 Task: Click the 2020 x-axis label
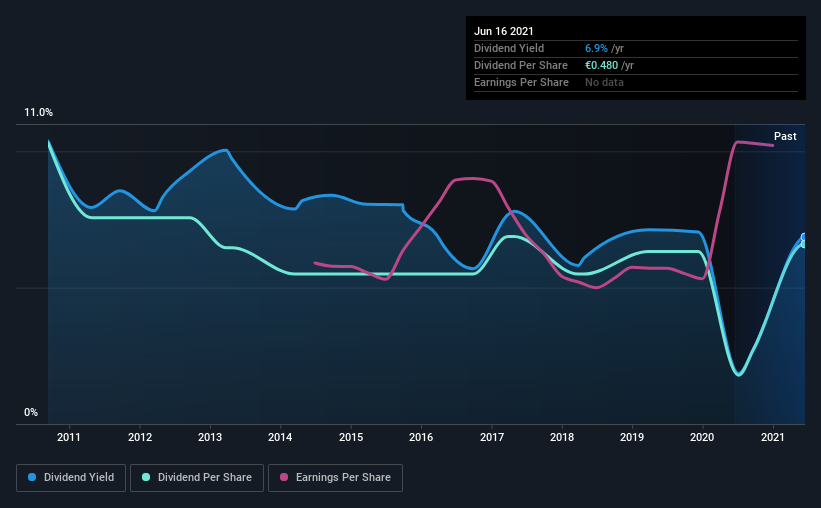click(x=702, y=437)
